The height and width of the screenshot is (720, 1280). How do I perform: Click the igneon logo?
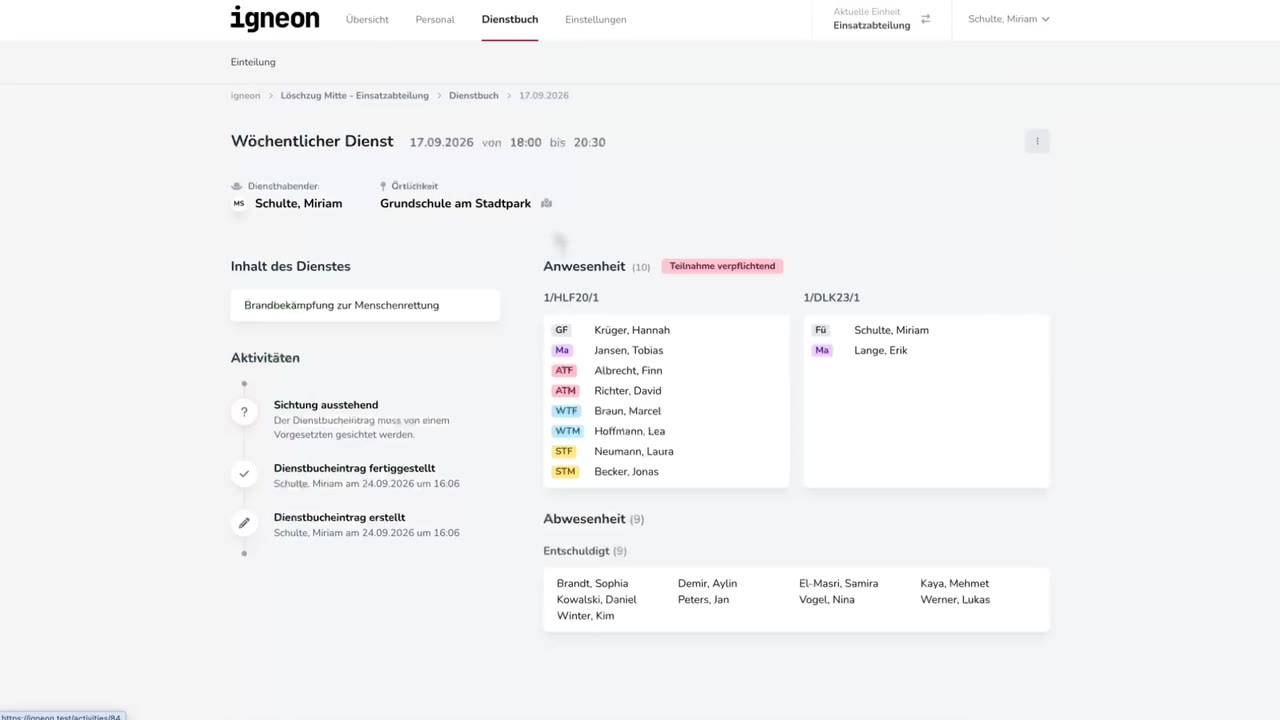pyautogui.click(x=275, y=19)
